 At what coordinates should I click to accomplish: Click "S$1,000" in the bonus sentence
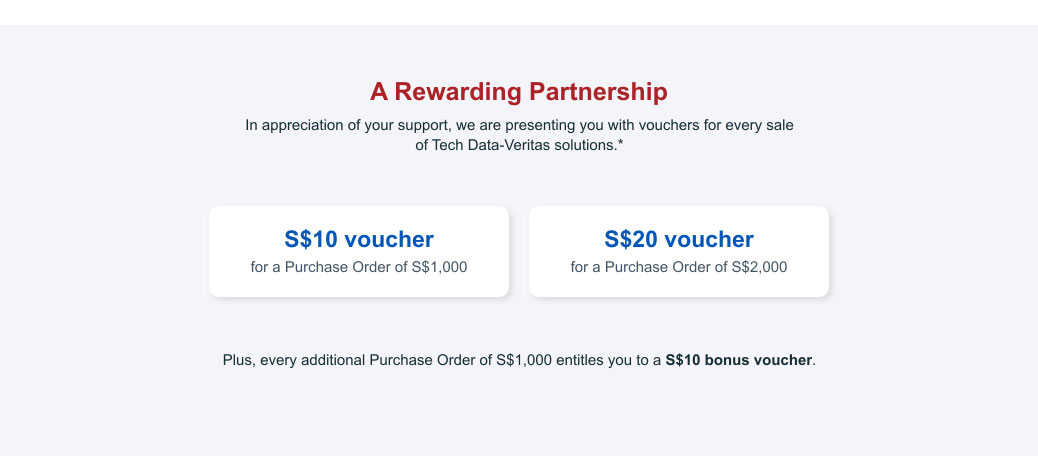[x=524, y=360]
